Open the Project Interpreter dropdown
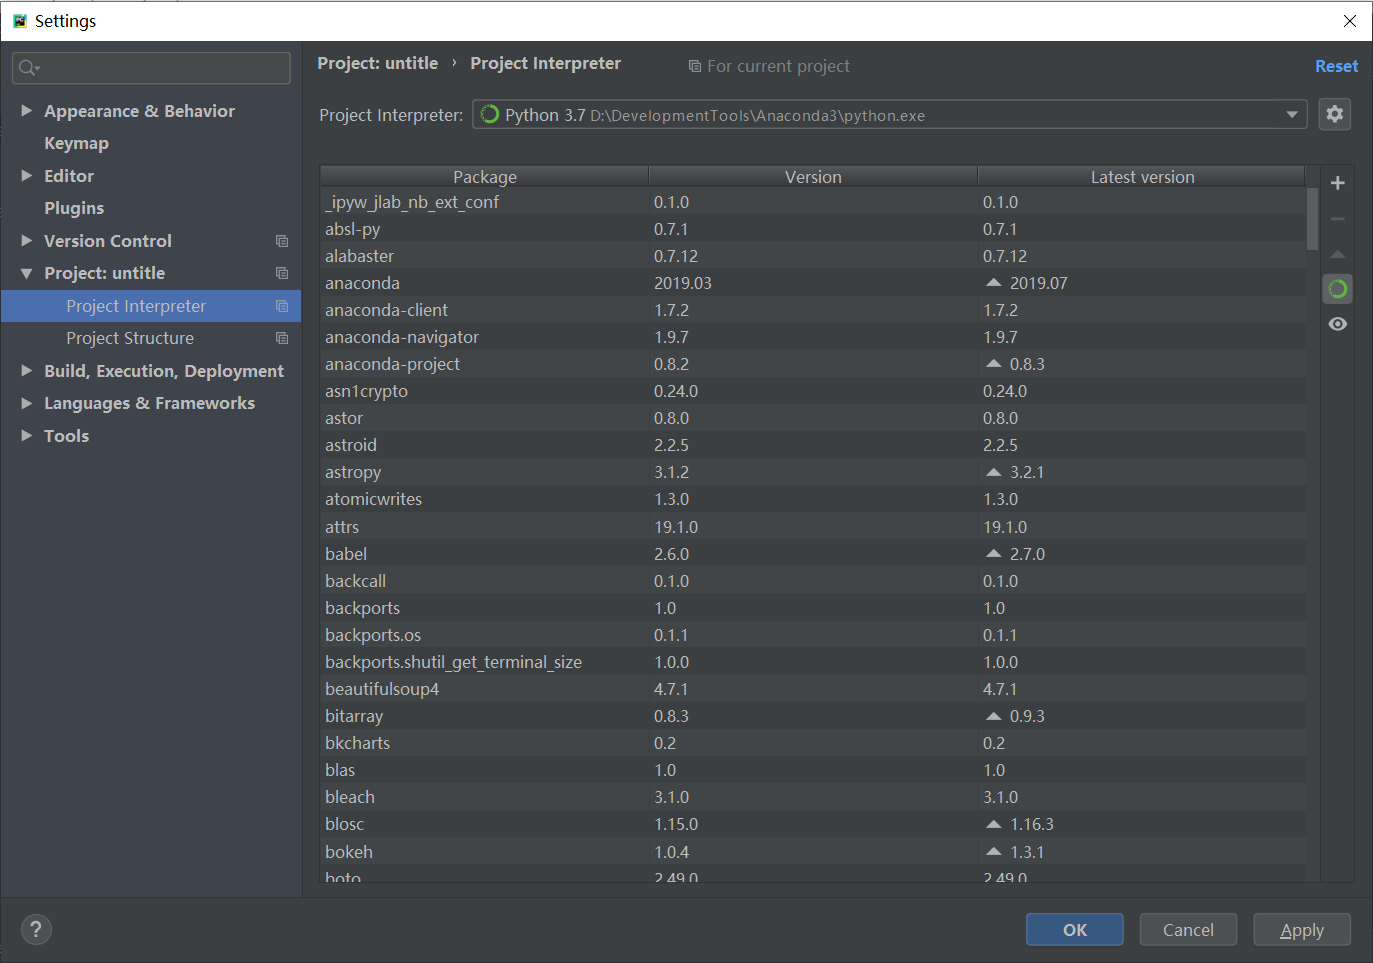The width and height of the screenshot is (1373, 963). coord(1291,114)
